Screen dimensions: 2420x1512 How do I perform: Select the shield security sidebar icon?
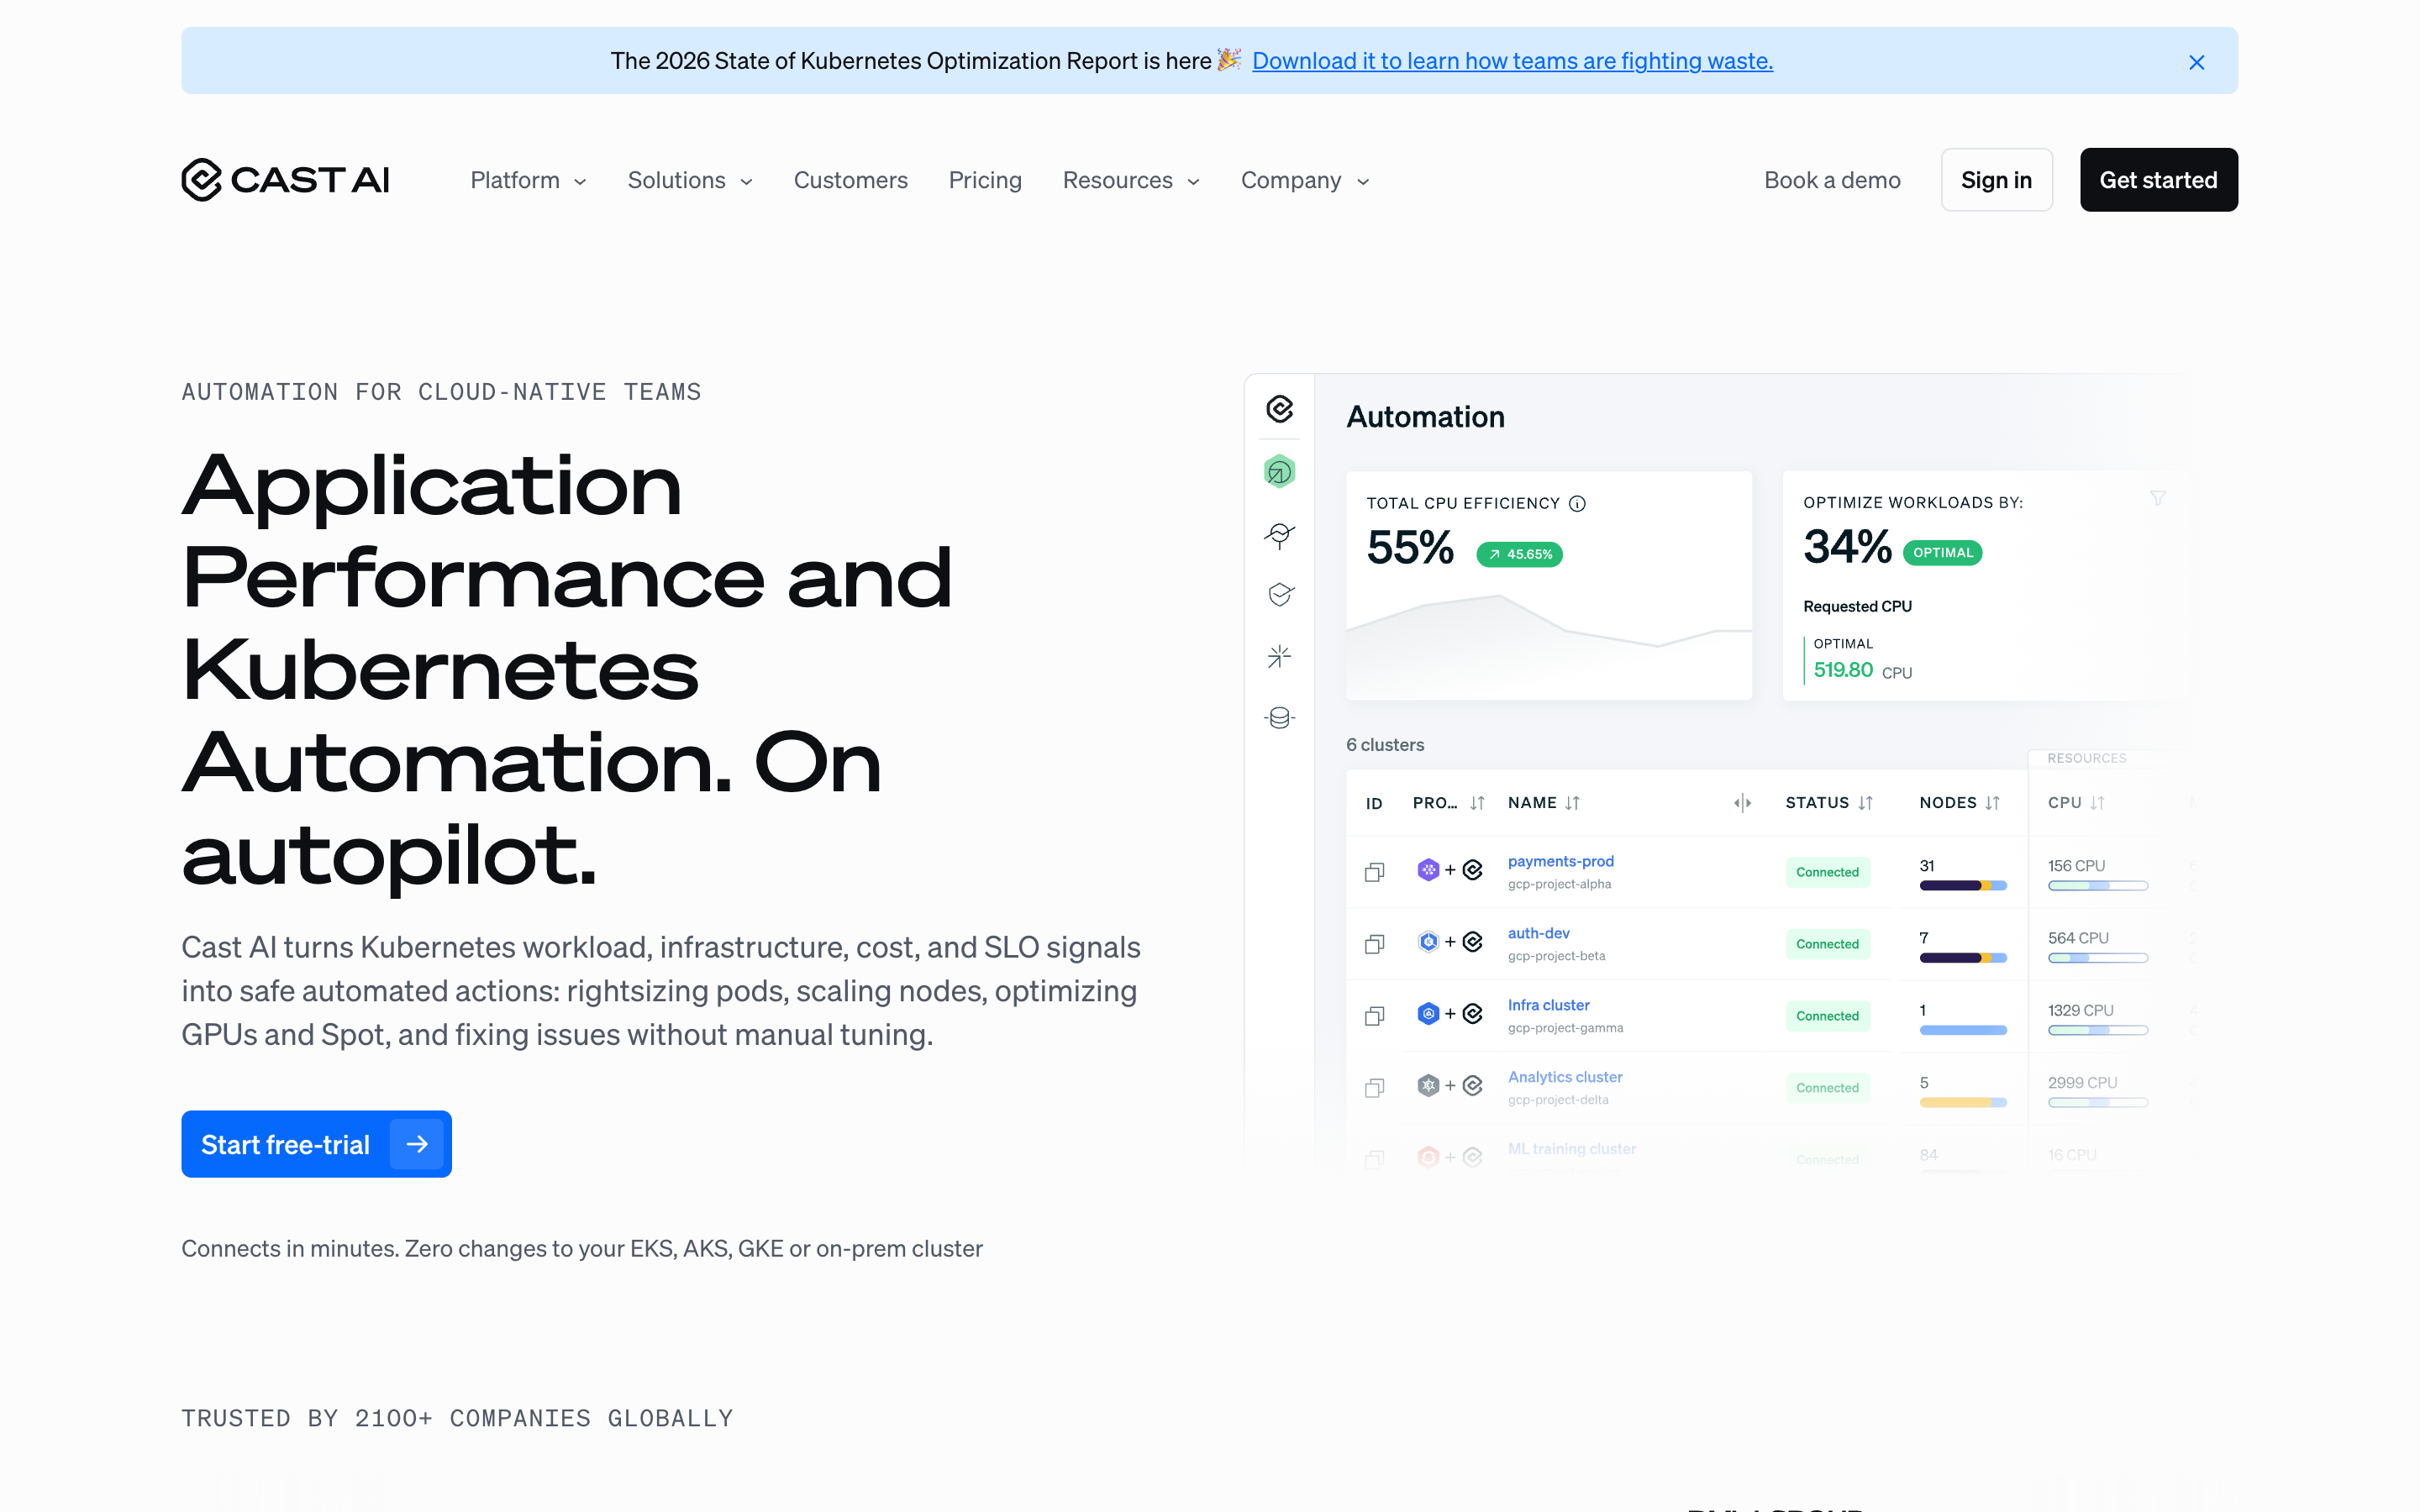pos(1280,595)
